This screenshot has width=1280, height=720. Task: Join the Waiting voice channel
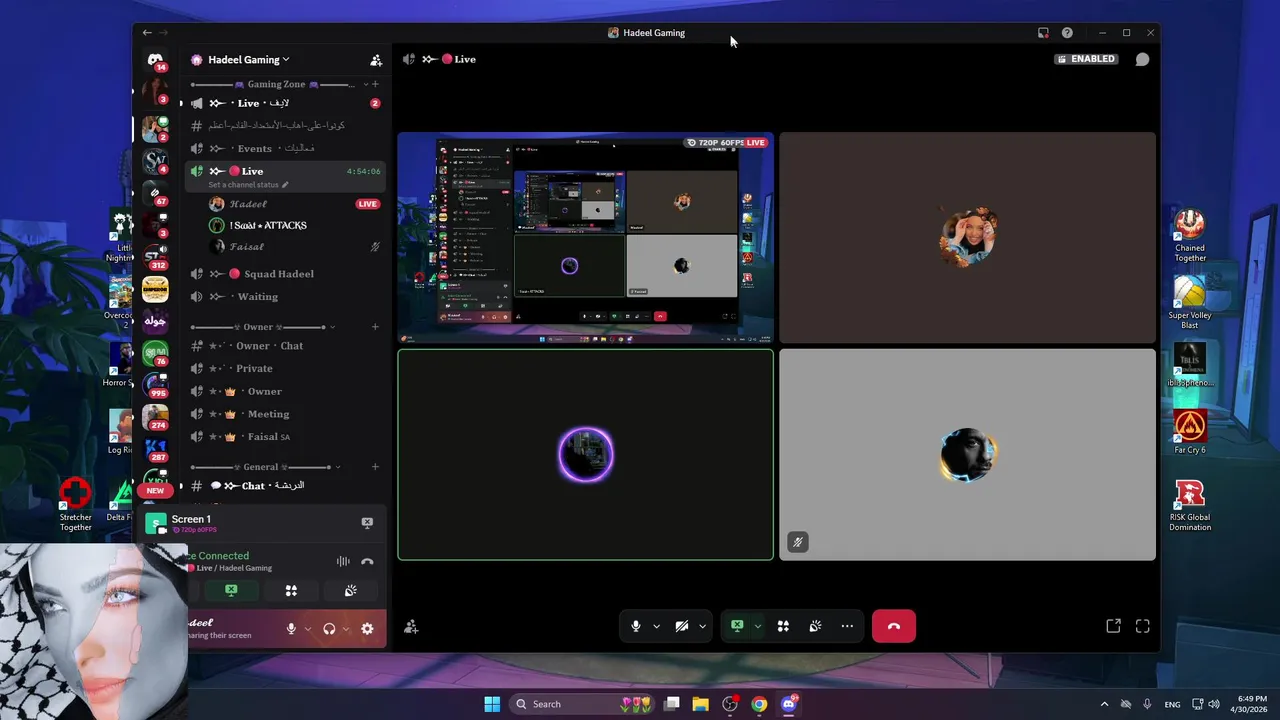[285, 297]
